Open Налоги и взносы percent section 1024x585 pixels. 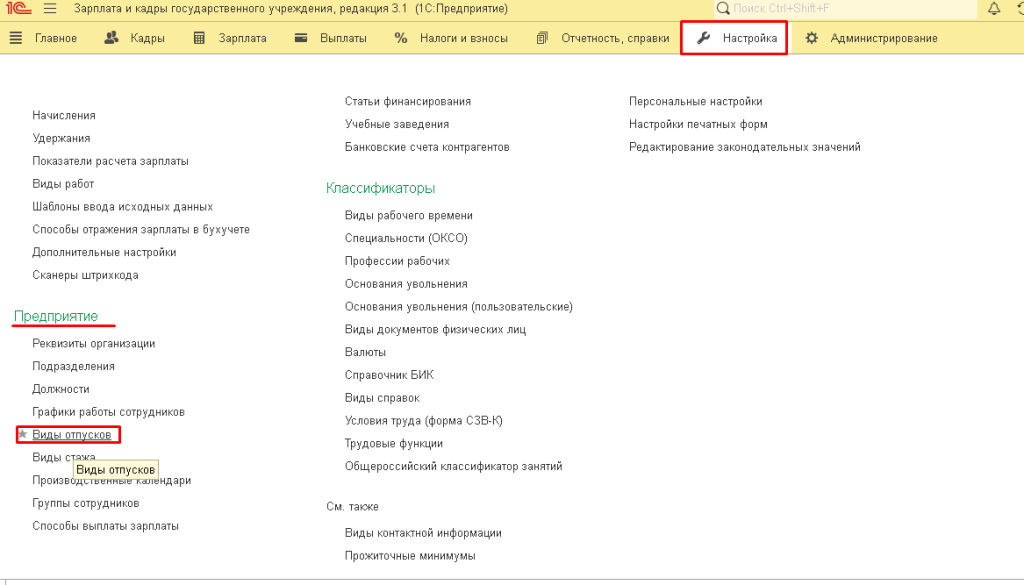tap(451, 38)
